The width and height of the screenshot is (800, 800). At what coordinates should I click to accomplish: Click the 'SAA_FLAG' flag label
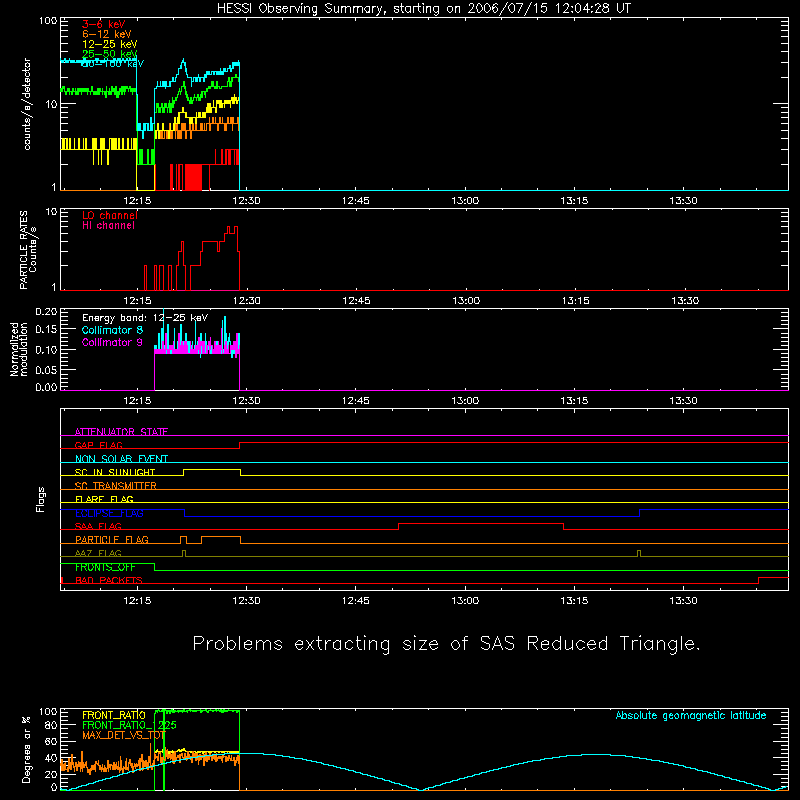[x=98, y=526]
